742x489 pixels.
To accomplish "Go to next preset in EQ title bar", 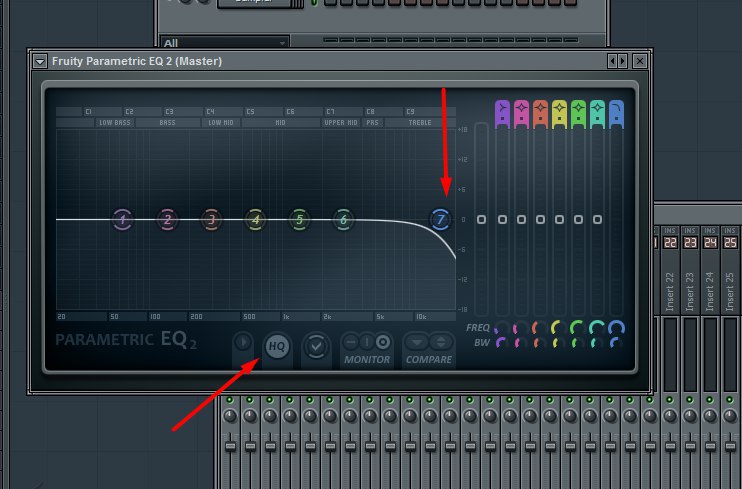I will pyautogui.click(x=623, y=61).
